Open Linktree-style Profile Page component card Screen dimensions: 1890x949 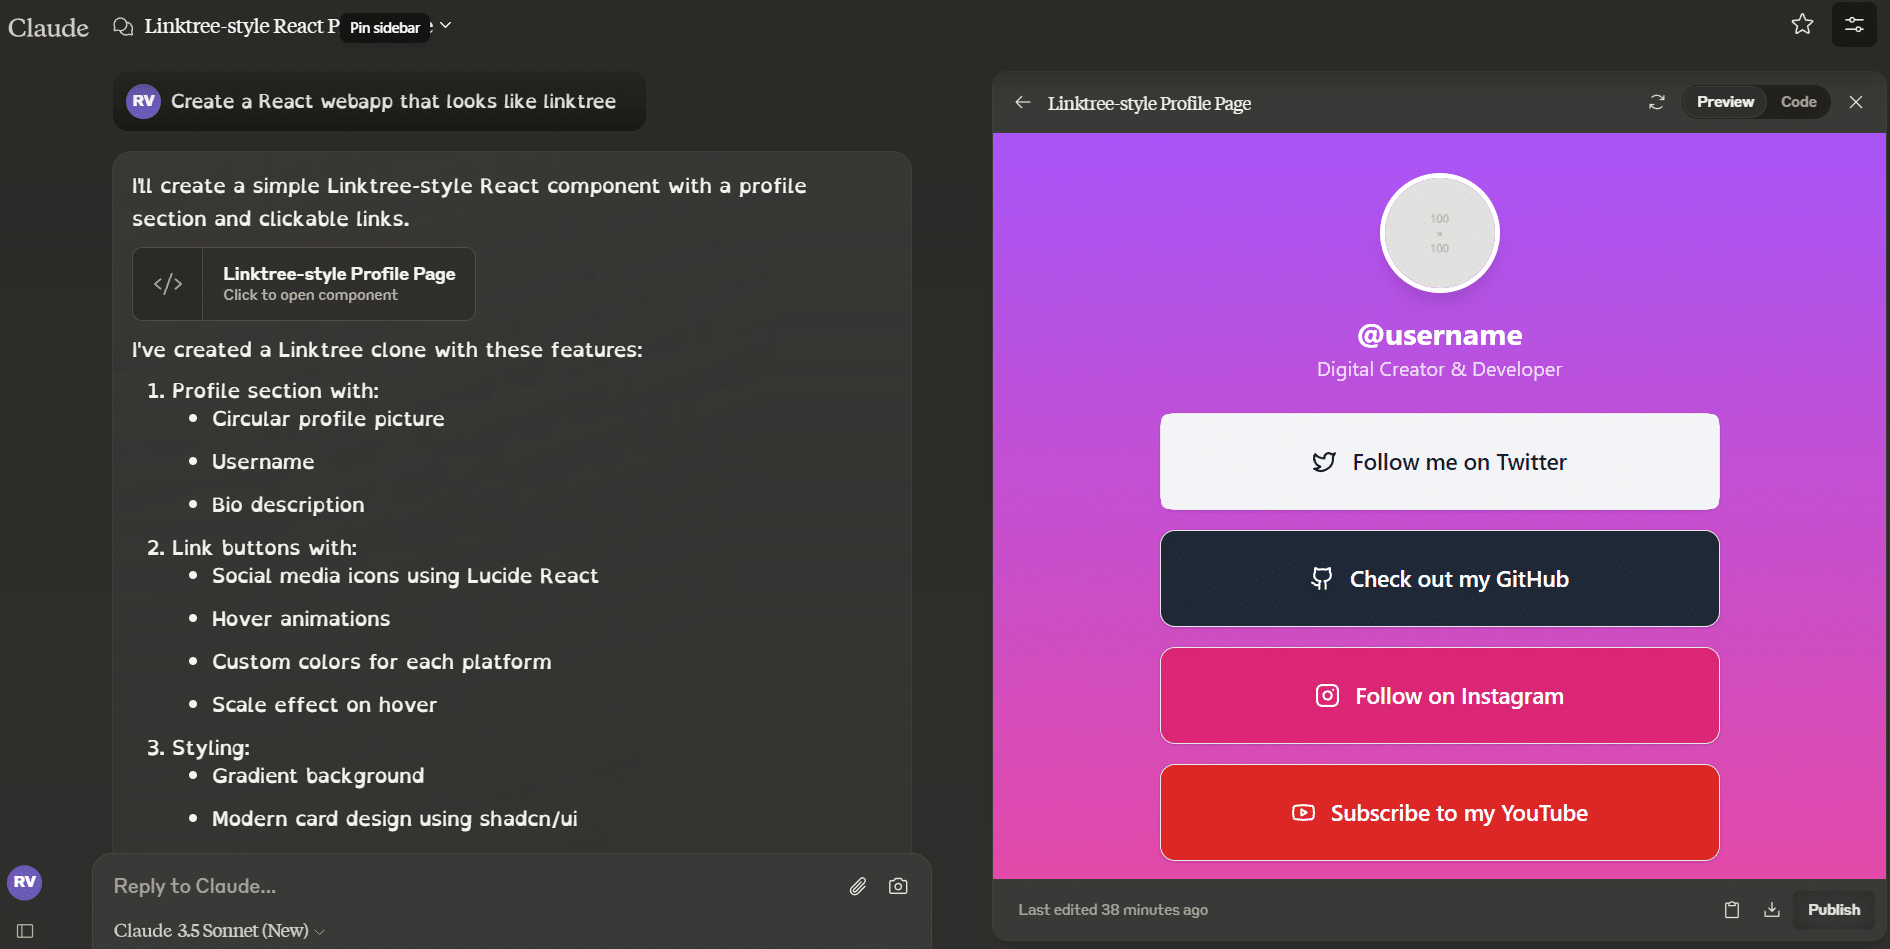pyautogui.click(x=304, y=284)
